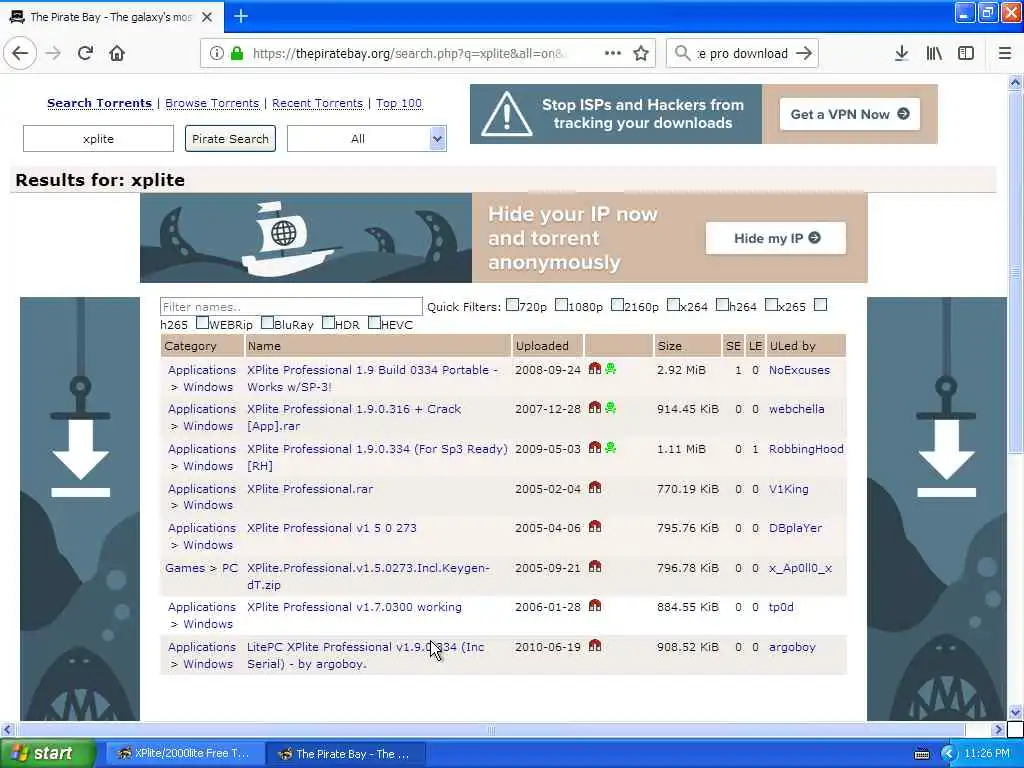The height and width of the screenshot is (768, 1024).
Task: Toggle the HDR filter checkbox
Action: coord(328,323)
